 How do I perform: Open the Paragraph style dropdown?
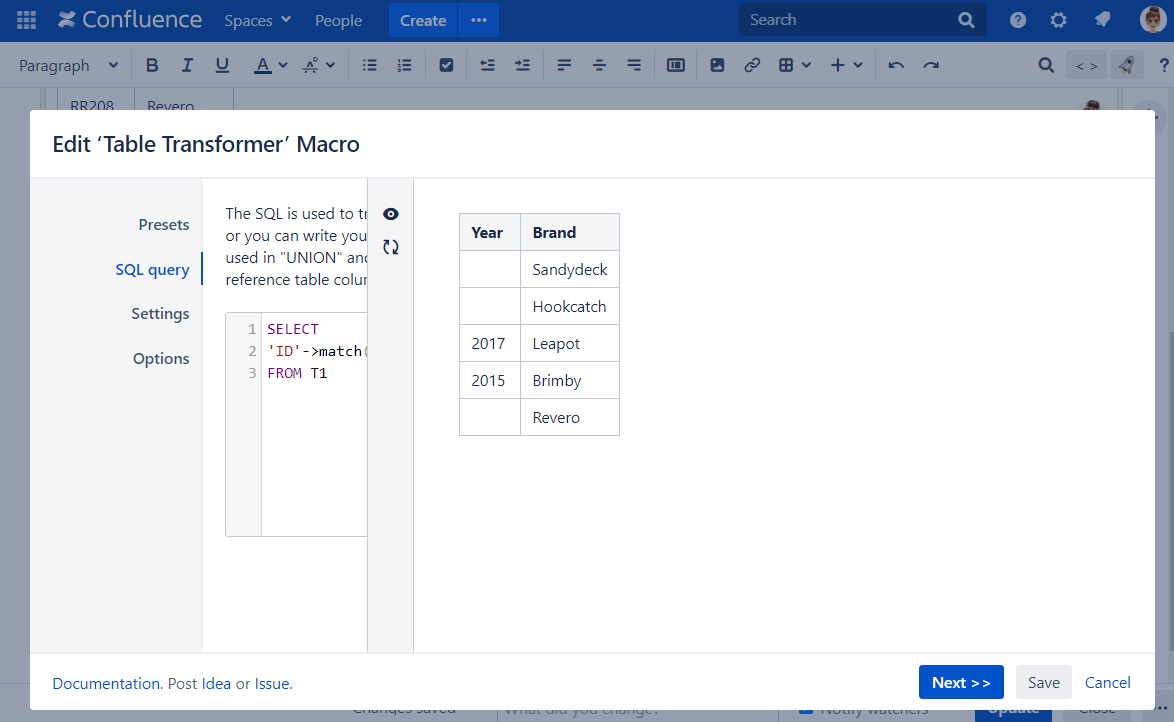pyautogui.click(x=68, y=65)
